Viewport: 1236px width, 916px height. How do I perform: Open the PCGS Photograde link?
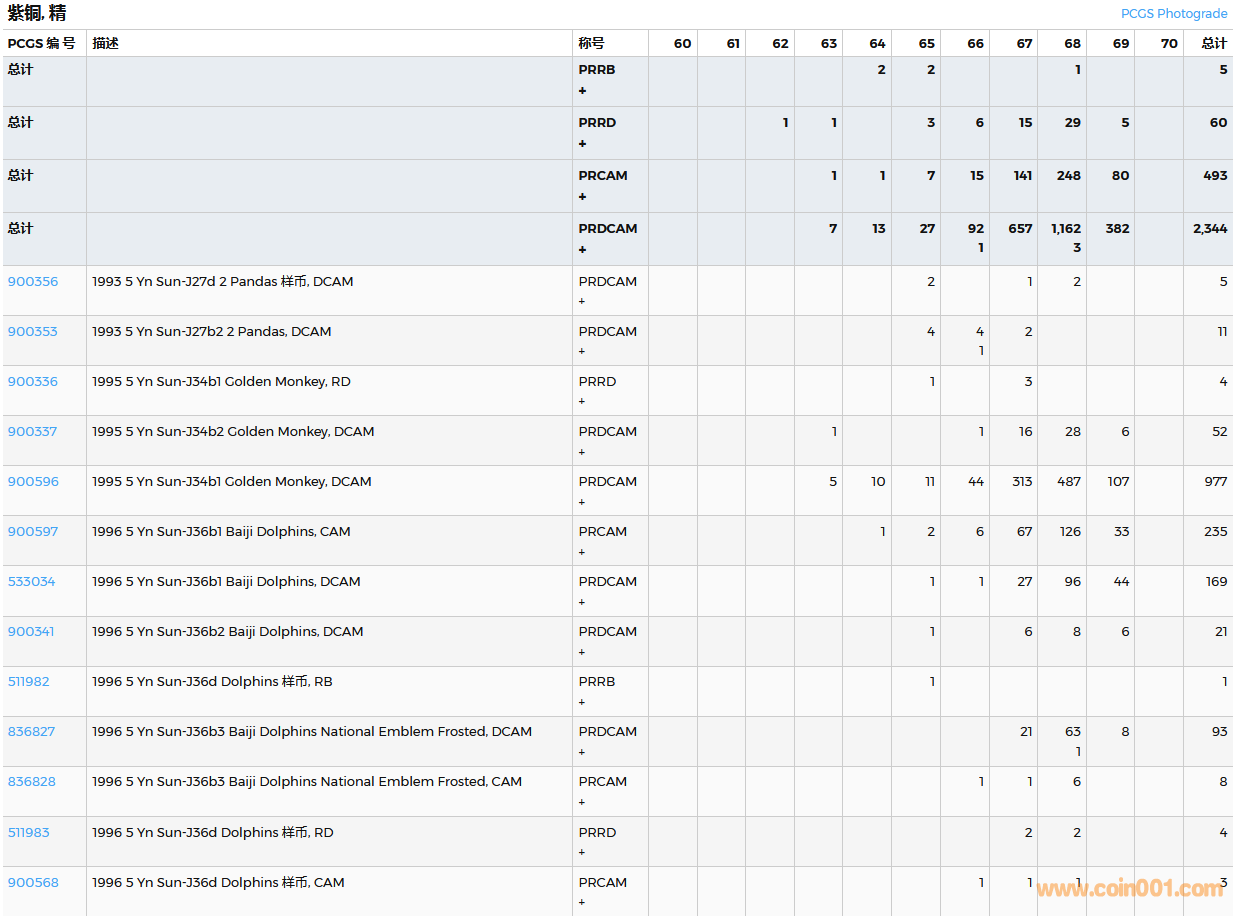point(1173,14)
